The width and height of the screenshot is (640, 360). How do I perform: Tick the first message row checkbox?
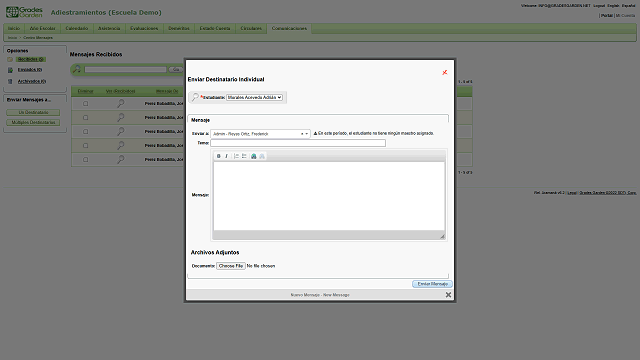(86, 104)
